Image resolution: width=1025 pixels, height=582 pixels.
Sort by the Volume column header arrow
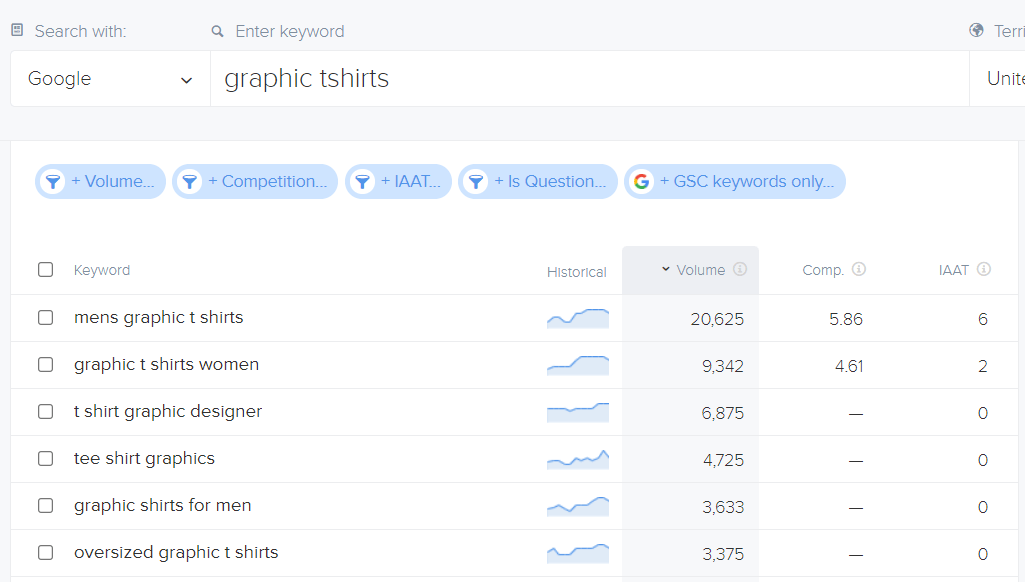pos(666,270)
